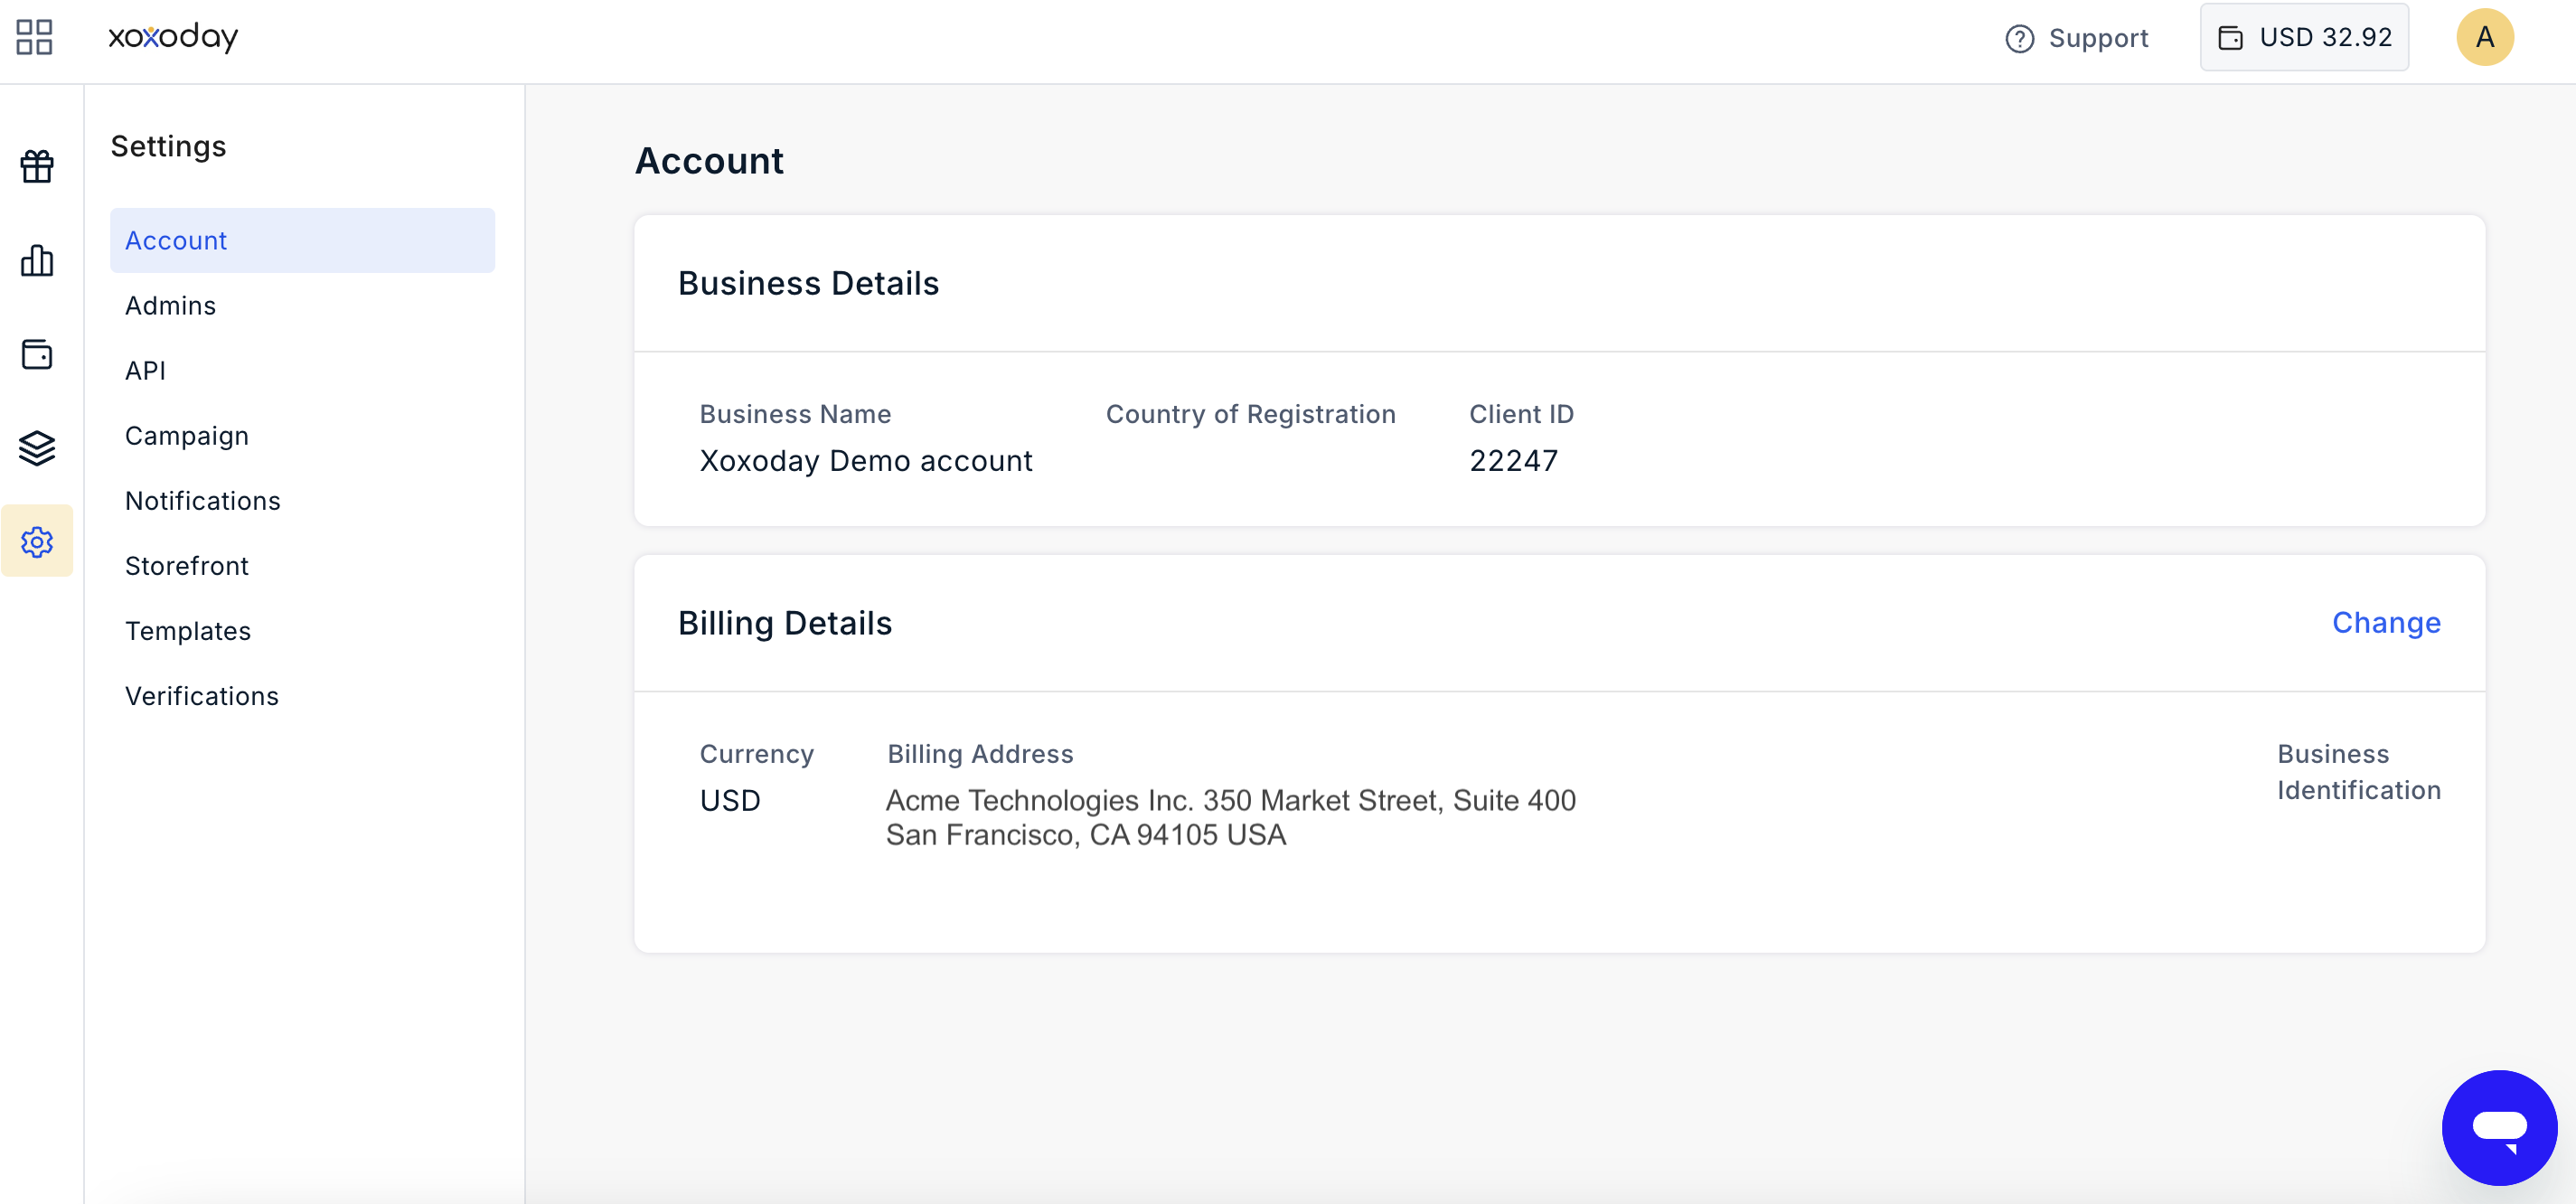
Task: Open the user avatar A menu
Action: (x=2485, y=37)
